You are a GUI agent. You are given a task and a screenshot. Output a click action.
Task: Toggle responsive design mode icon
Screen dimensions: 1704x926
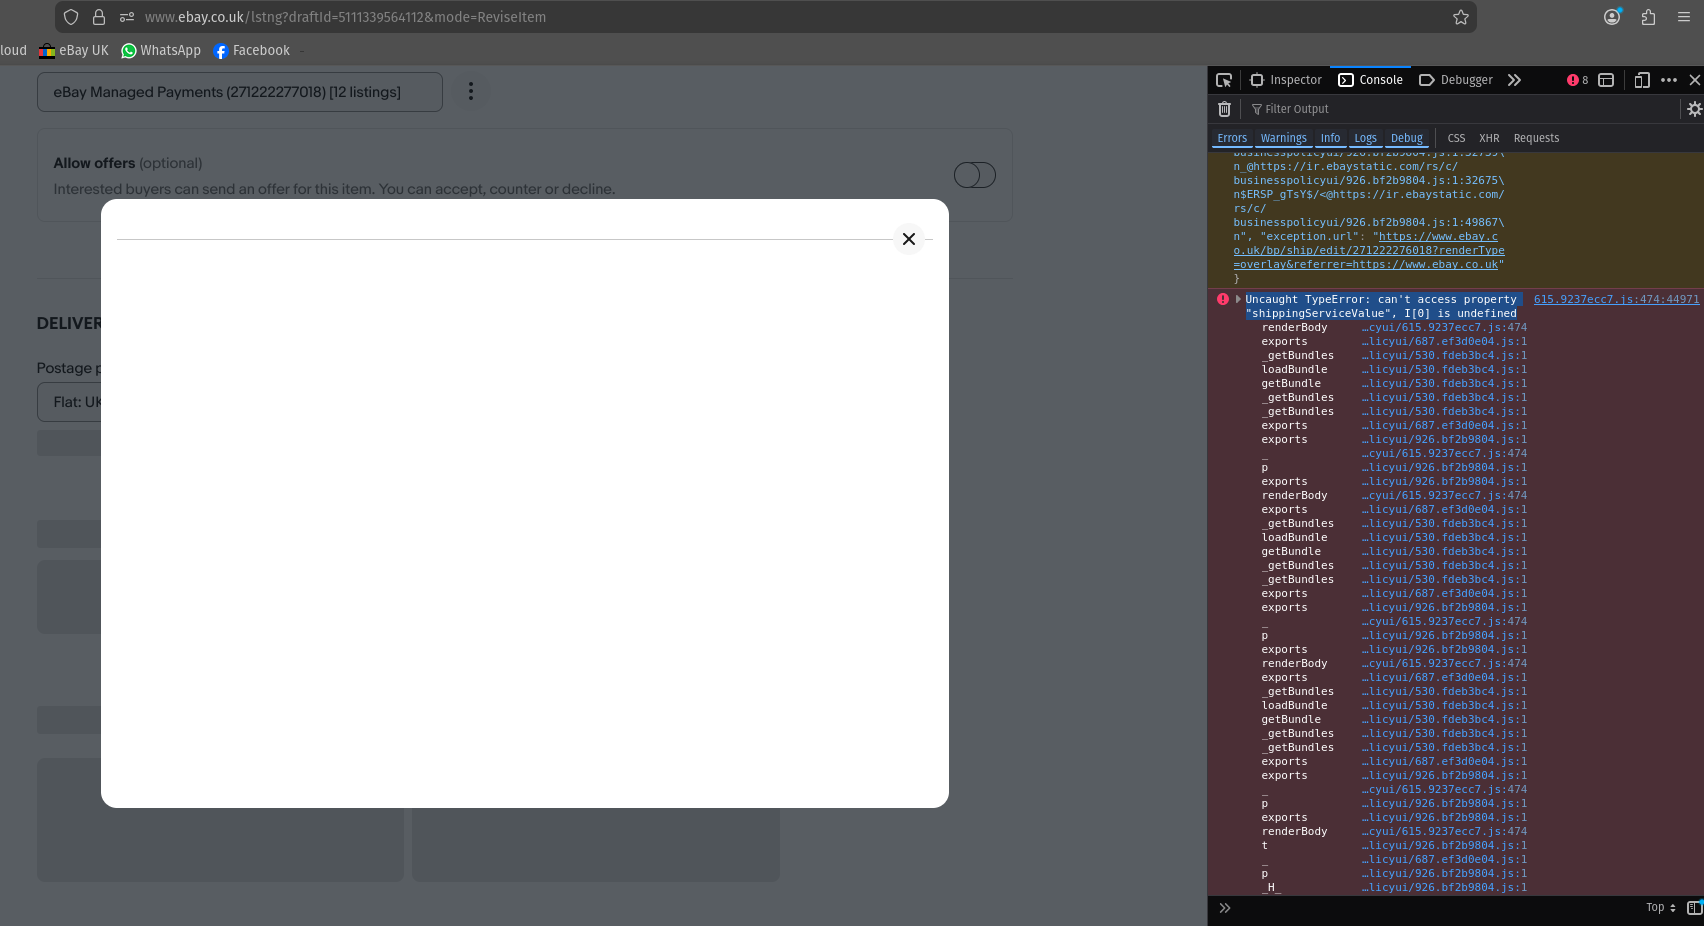coord(1641,80)
